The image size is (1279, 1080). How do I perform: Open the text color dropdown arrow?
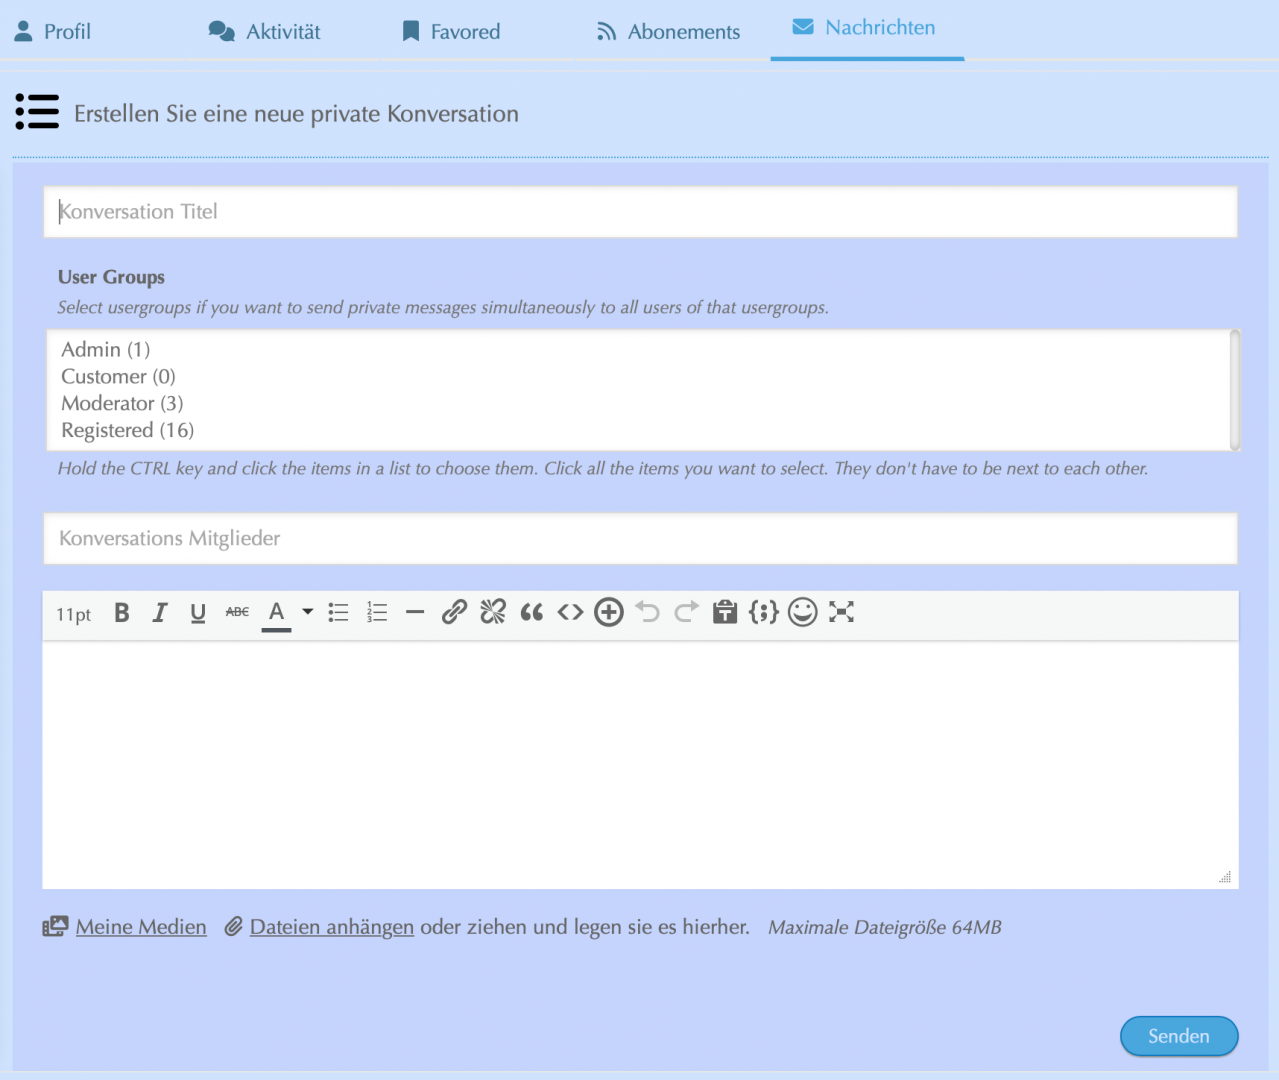tap(308, 612)
